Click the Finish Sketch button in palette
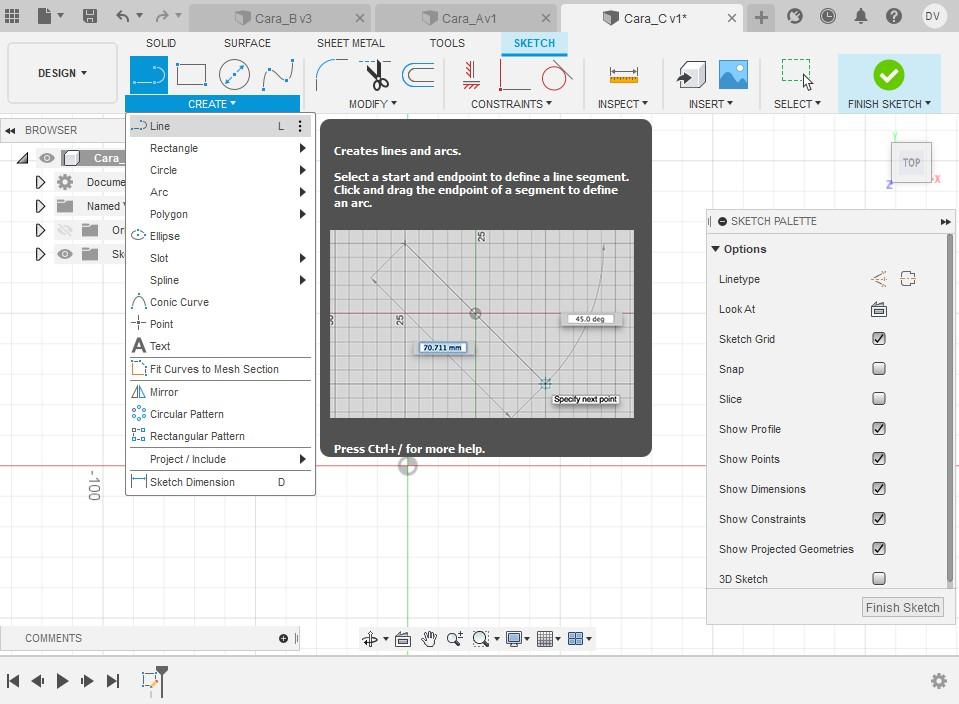Screen dimensions: 959x704 902,607
